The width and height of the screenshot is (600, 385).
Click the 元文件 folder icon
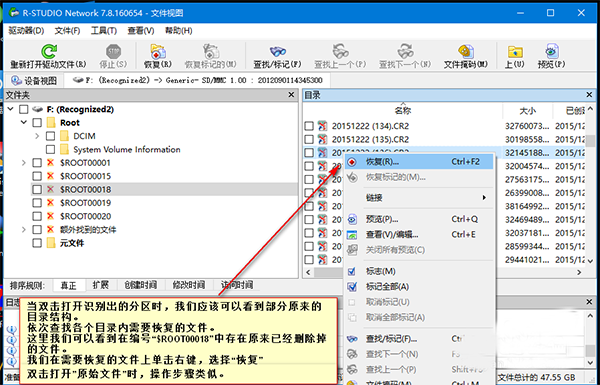click(x=51, y=243)
